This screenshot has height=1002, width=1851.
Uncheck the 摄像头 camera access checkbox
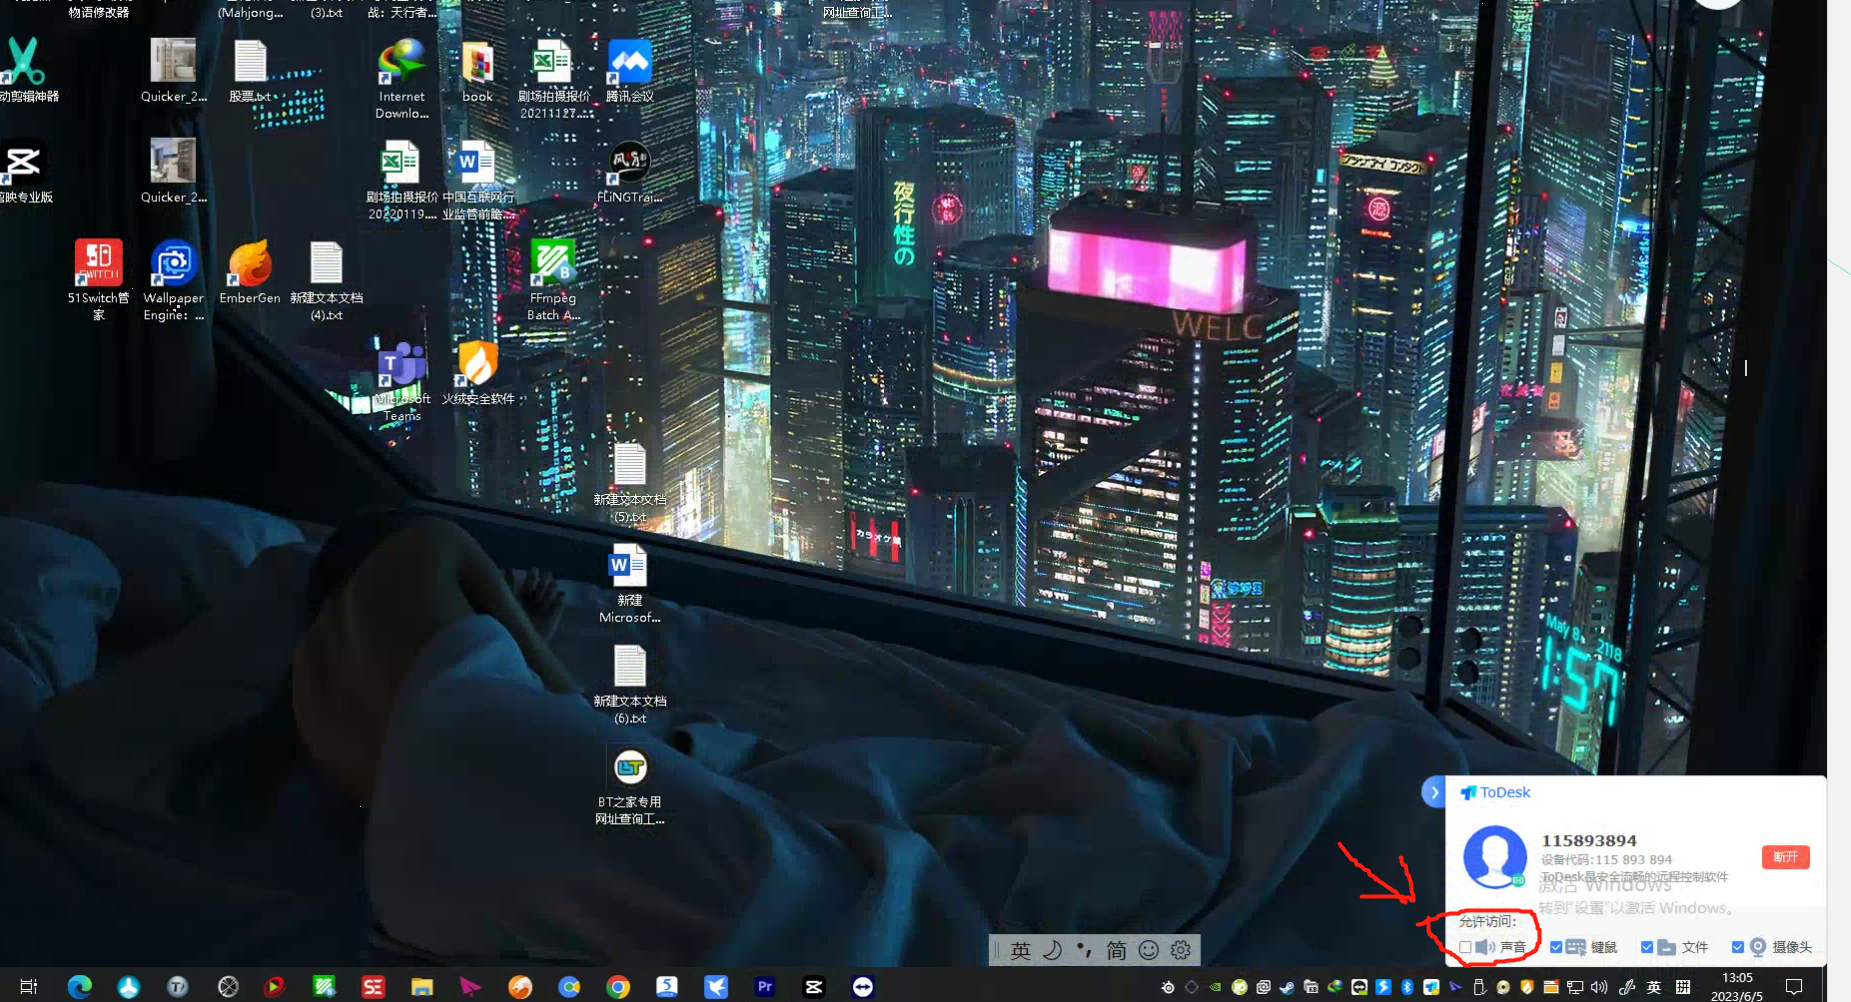coord(1738,947)
